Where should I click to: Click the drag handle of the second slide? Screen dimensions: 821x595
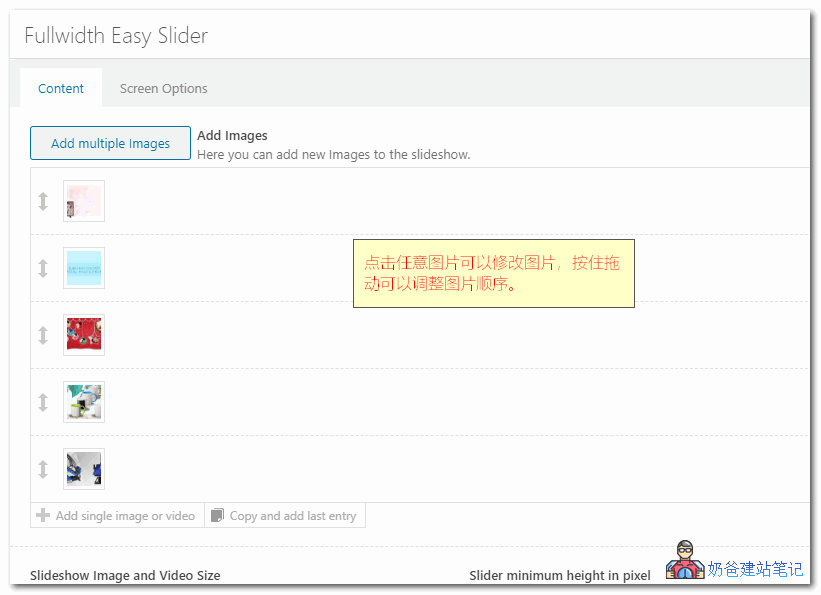pyautogui.click(x=43, y=268)
